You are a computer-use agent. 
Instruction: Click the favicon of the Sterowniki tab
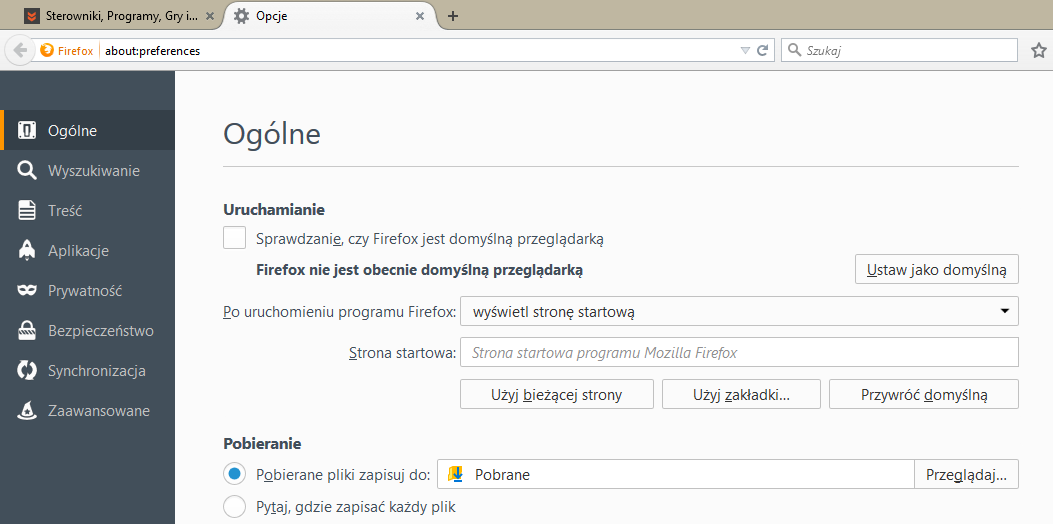tap(30, 16)
